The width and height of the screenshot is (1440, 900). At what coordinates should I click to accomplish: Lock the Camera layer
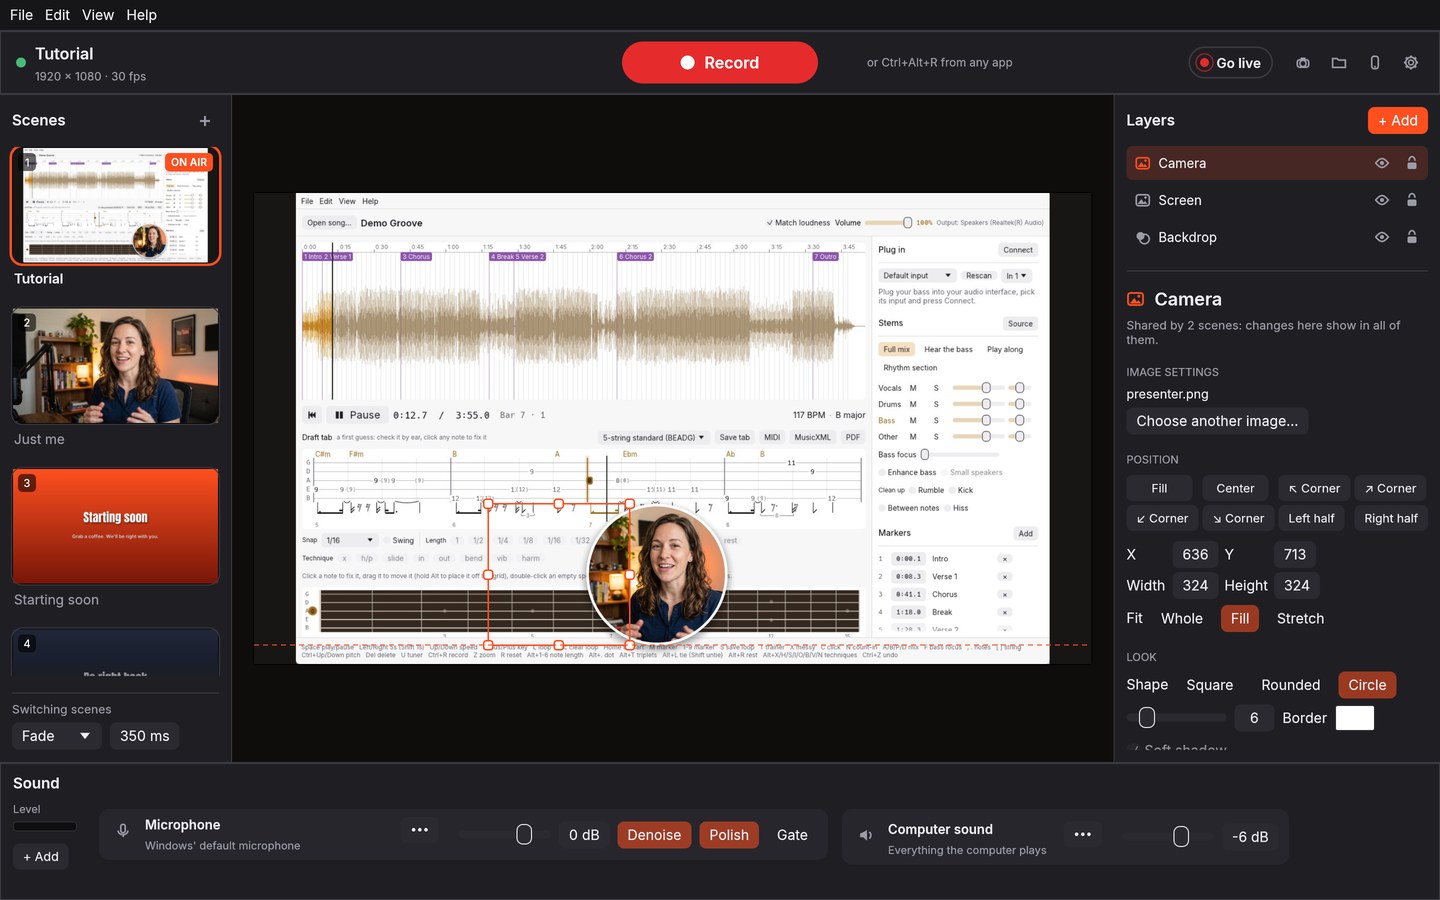coord(1412,163)
